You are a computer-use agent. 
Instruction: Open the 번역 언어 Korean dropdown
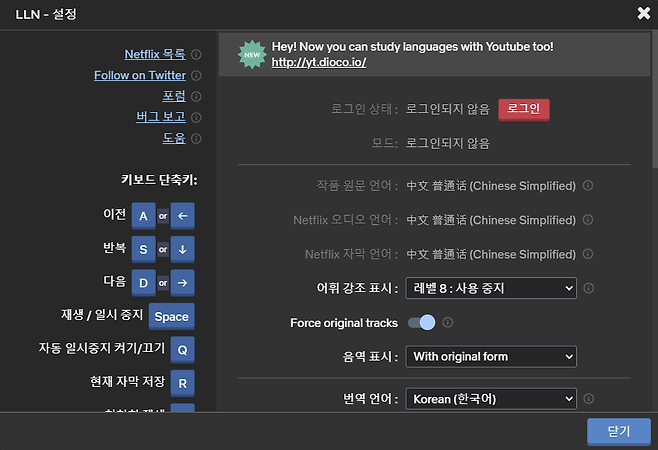(491, 399)
